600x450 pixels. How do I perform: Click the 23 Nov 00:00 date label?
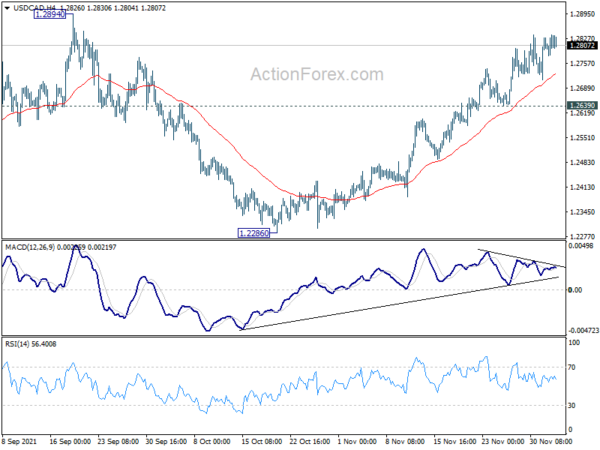pos(503,442)
